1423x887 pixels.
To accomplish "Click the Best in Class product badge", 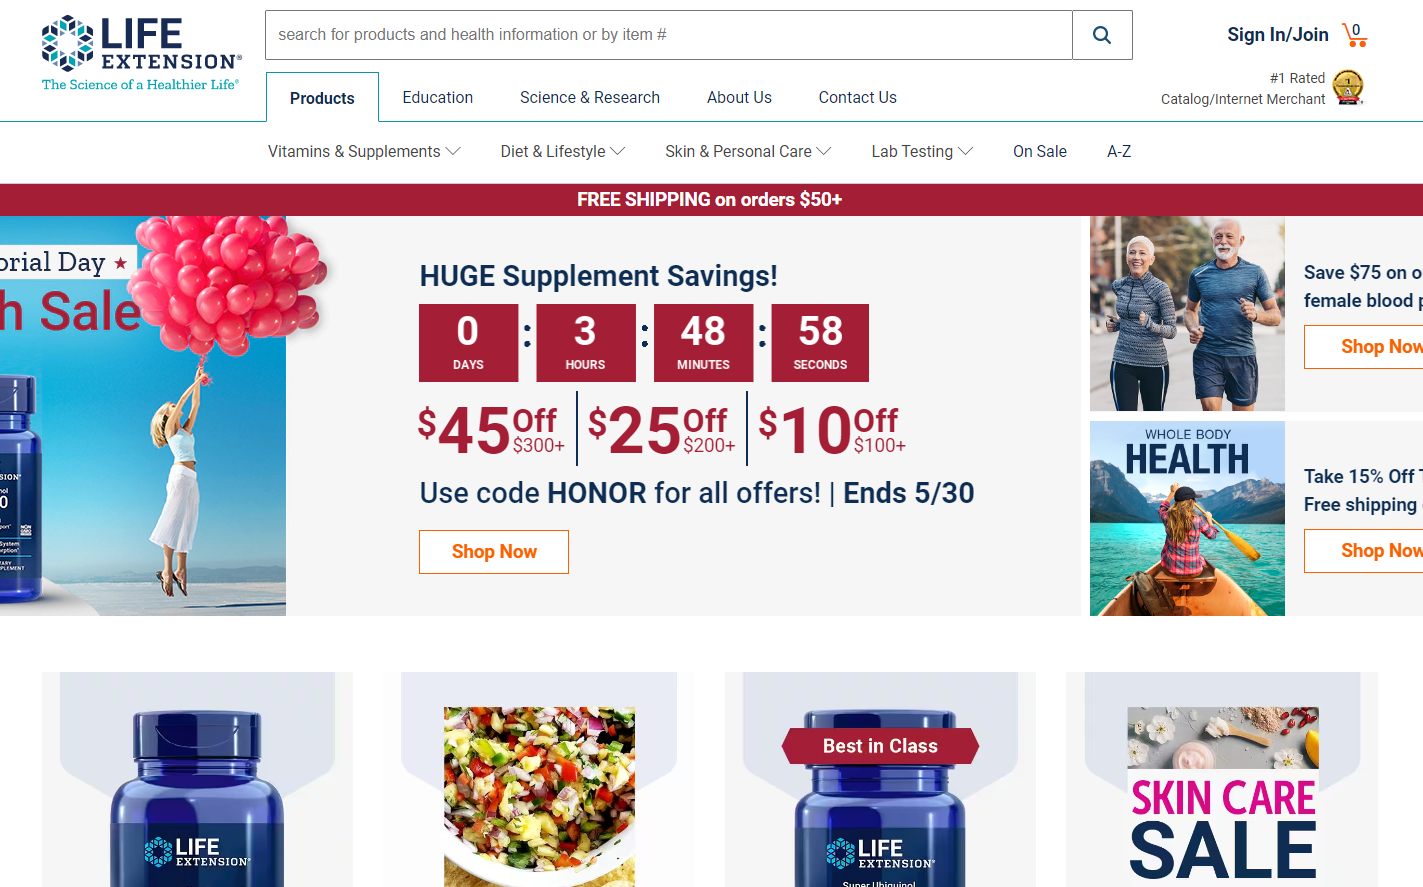I will 880,746.
